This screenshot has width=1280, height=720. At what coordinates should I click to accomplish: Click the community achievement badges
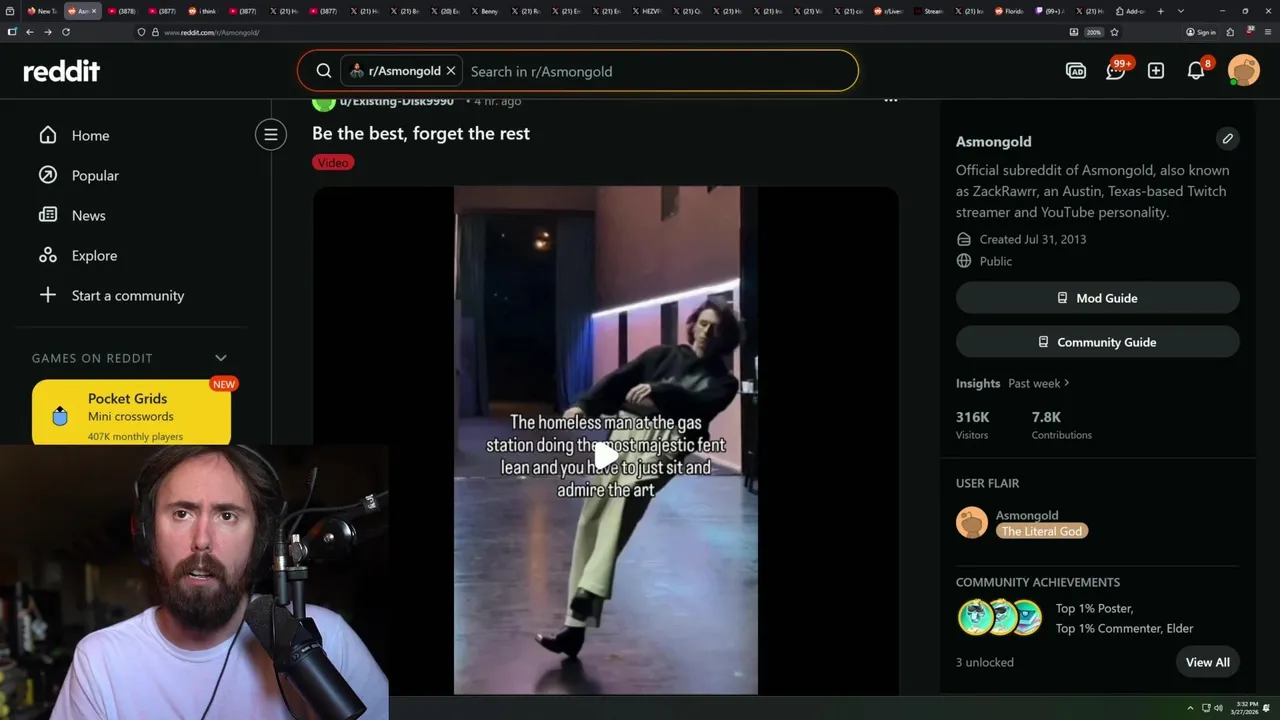pyautogui.click(x=1000, y=618)
